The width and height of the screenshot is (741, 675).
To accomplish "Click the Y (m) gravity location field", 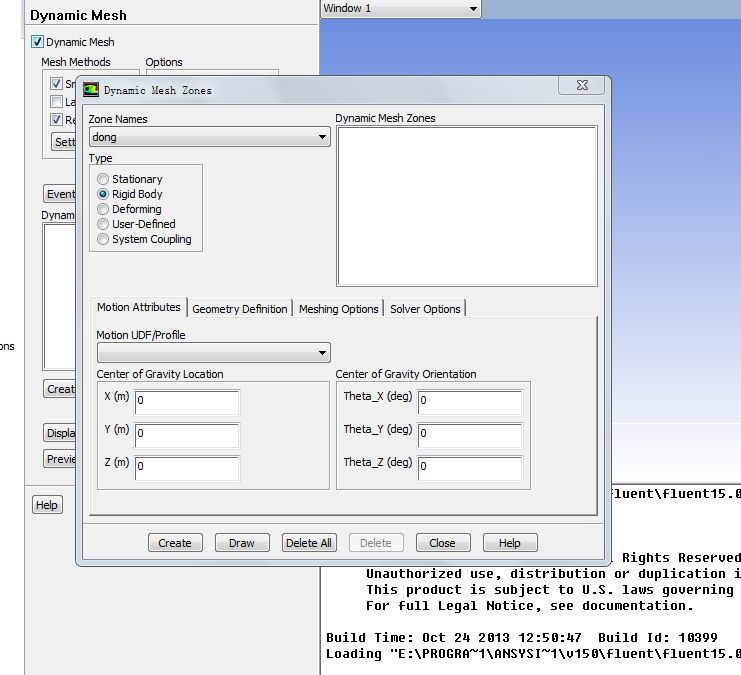I will (x=187, y=435).
